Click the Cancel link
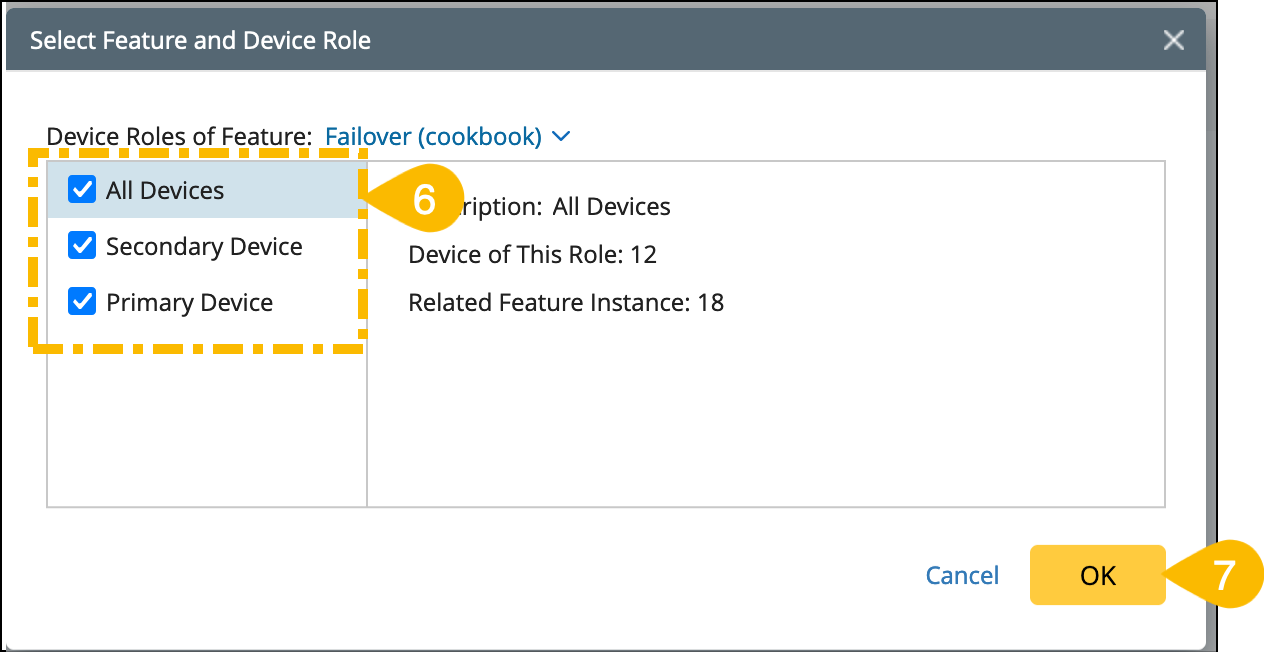Image resolution: width=1264 pixels, height=652 pixels. pyautogui.click(x=962, y=575)
